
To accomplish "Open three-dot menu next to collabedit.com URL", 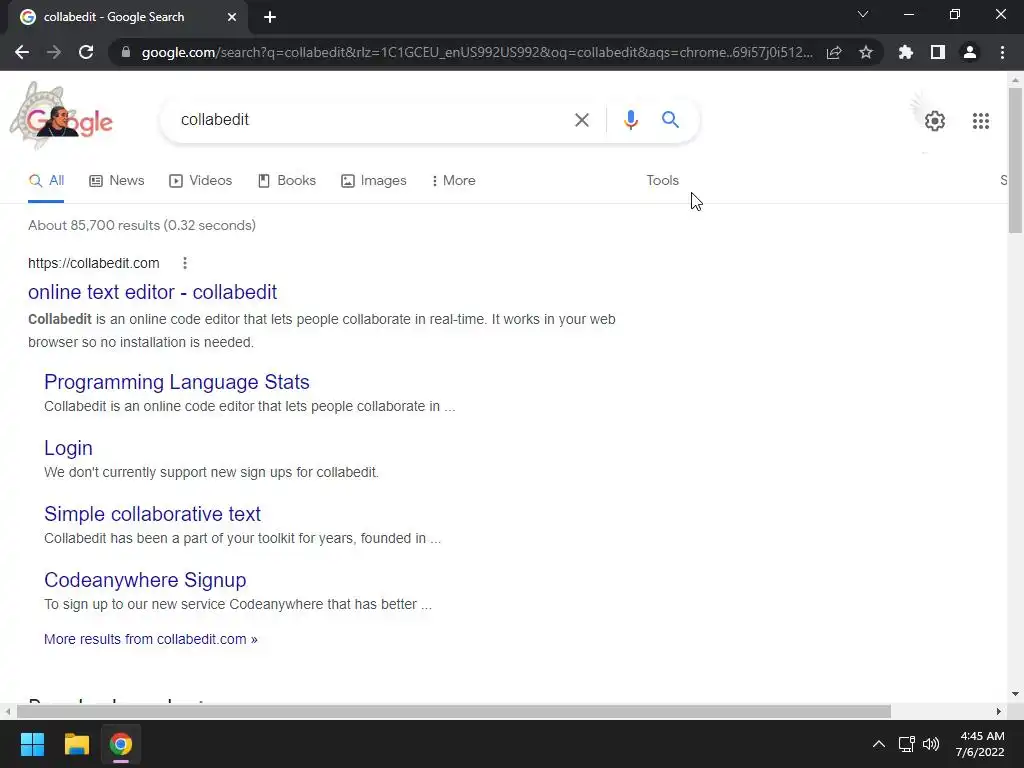I will 185,263.
